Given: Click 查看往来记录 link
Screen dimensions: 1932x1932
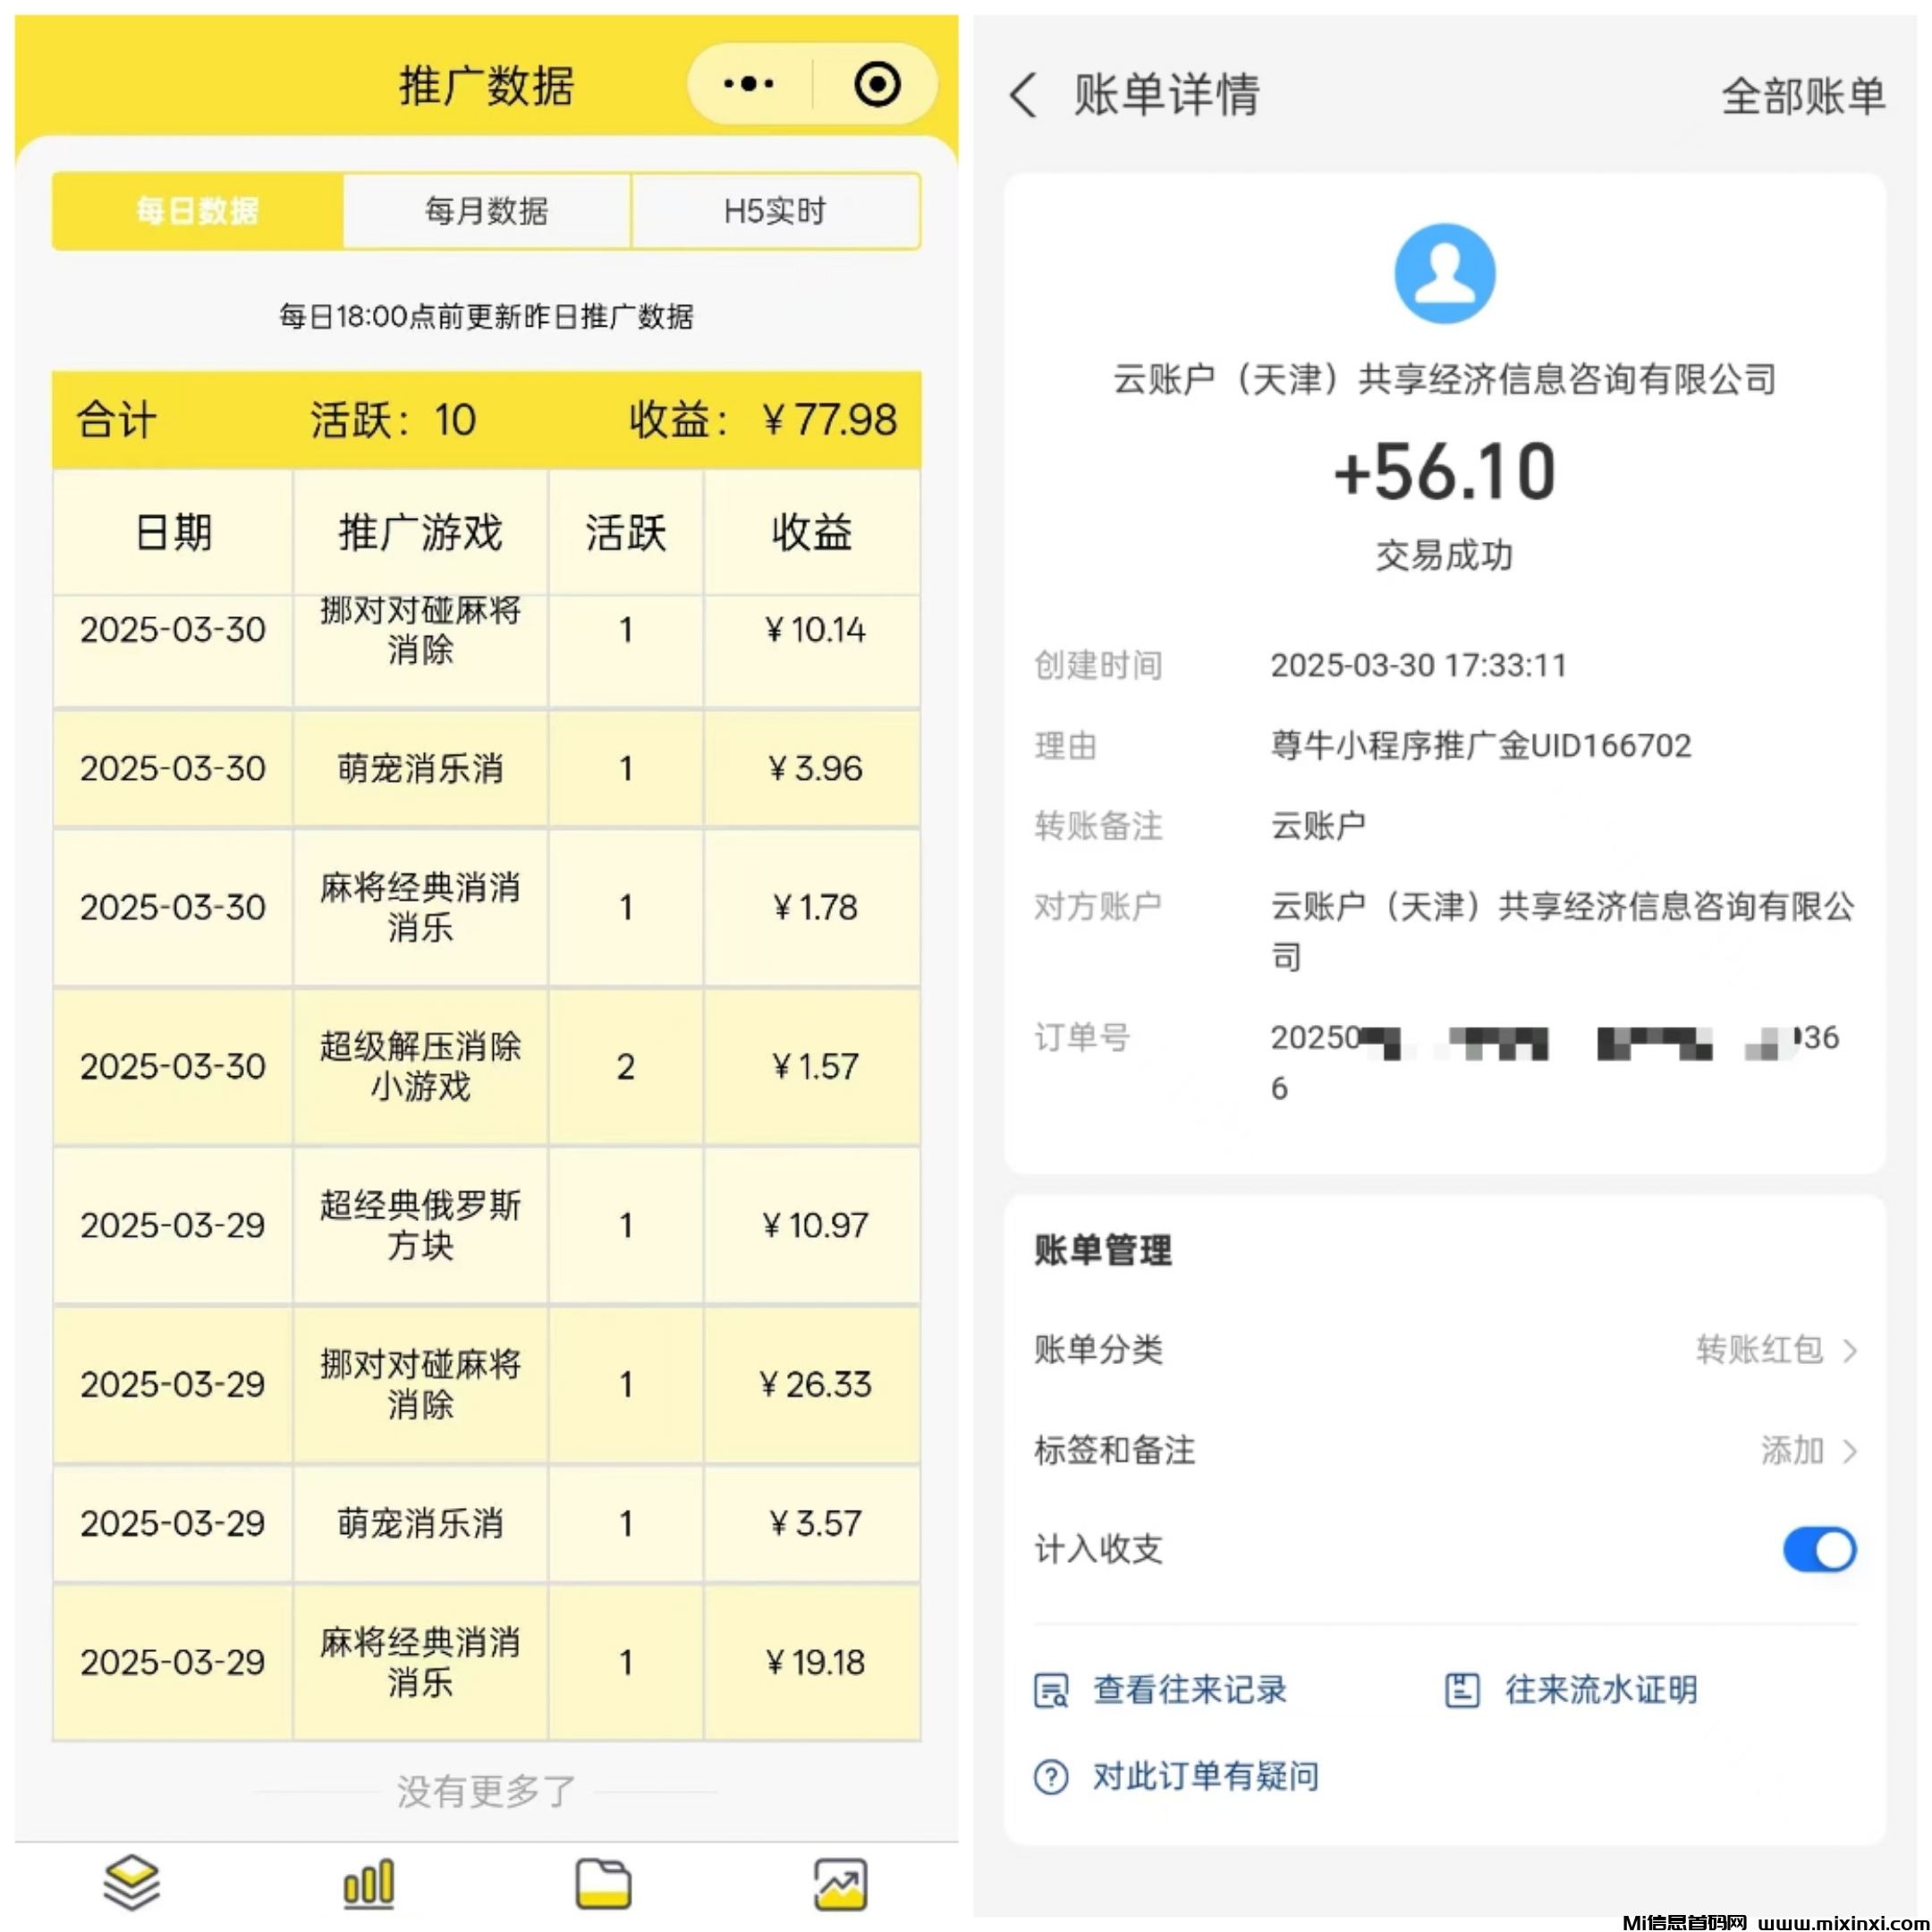Looking at the screenshot, I should pyautogui.click(x=1188, y=1690).
